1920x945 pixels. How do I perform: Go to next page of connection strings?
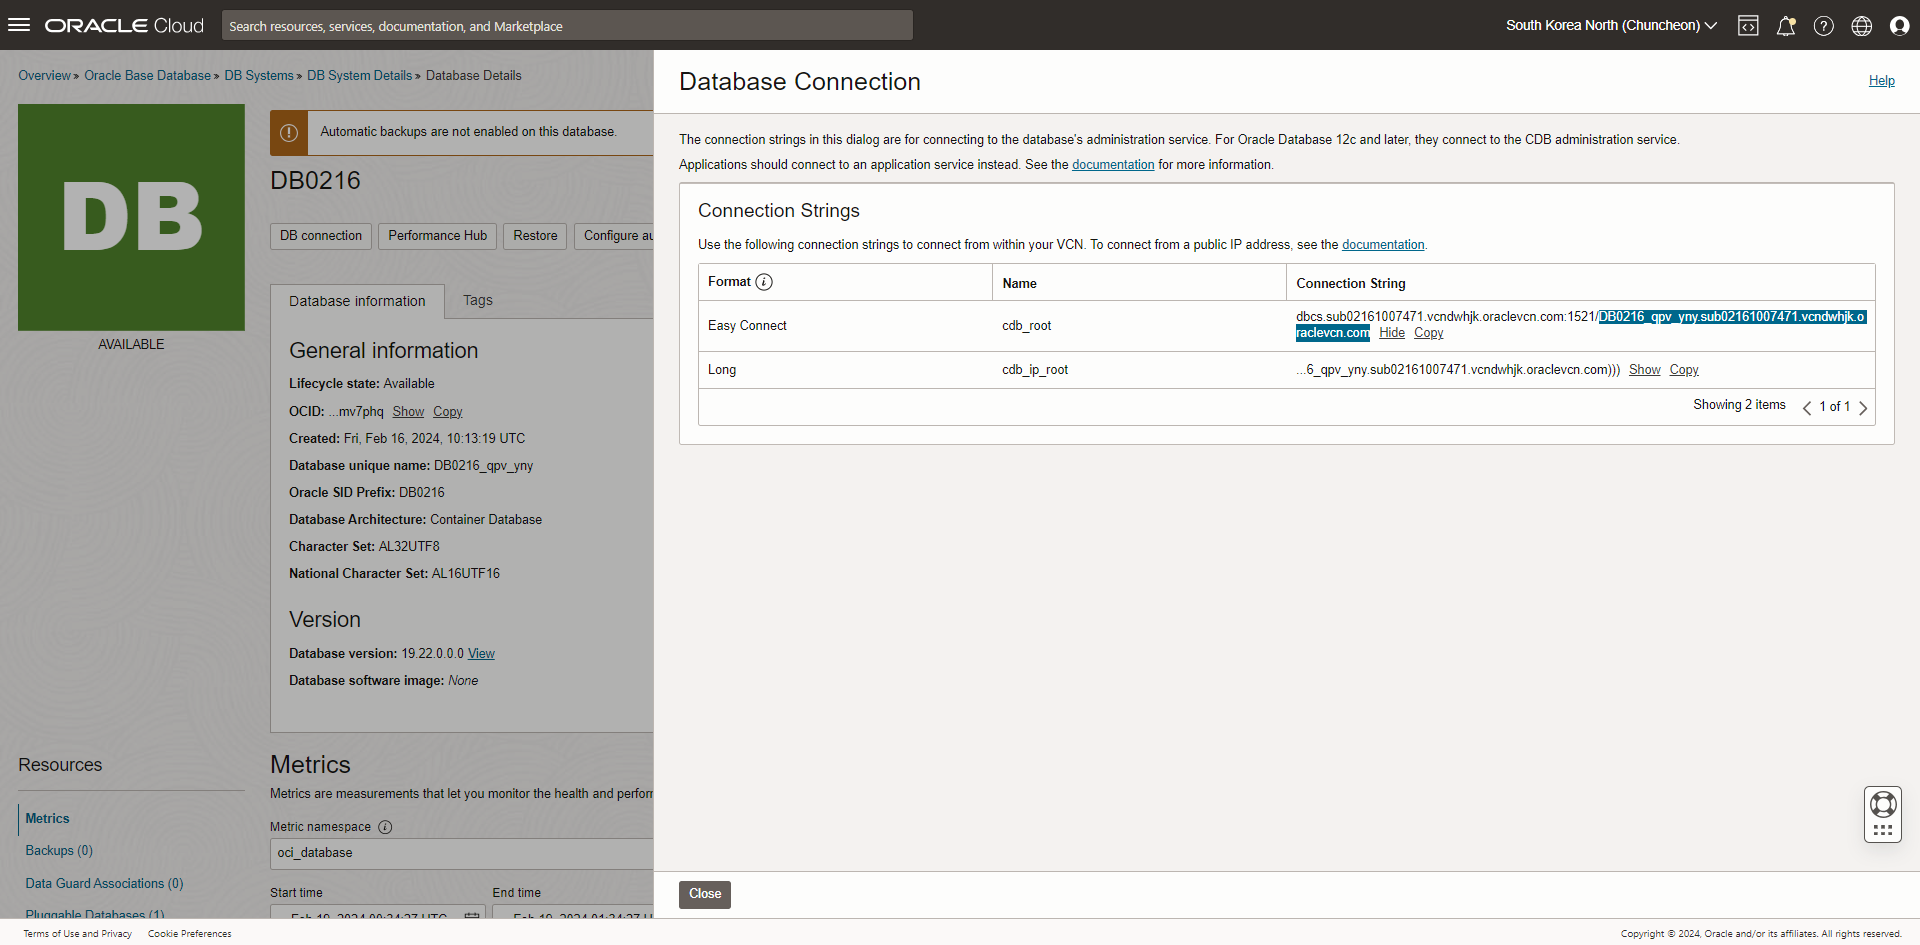click(1863, 407)
